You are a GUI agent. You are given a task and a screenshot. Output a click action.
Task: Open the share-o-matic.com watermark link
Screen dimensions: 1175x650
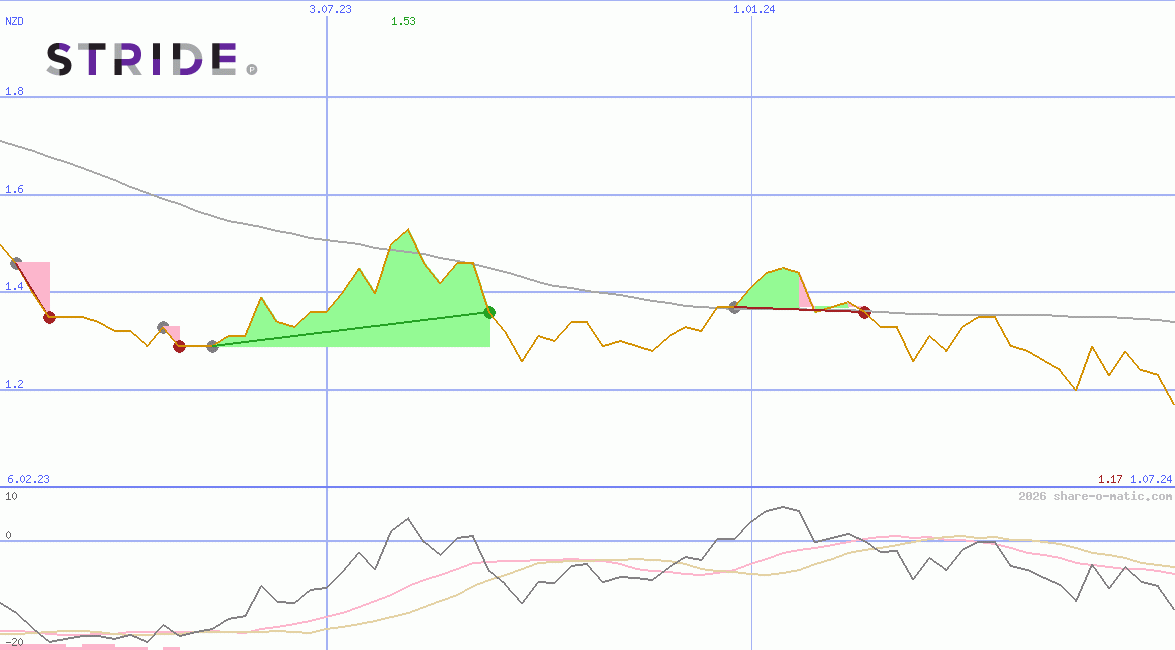1095,496
